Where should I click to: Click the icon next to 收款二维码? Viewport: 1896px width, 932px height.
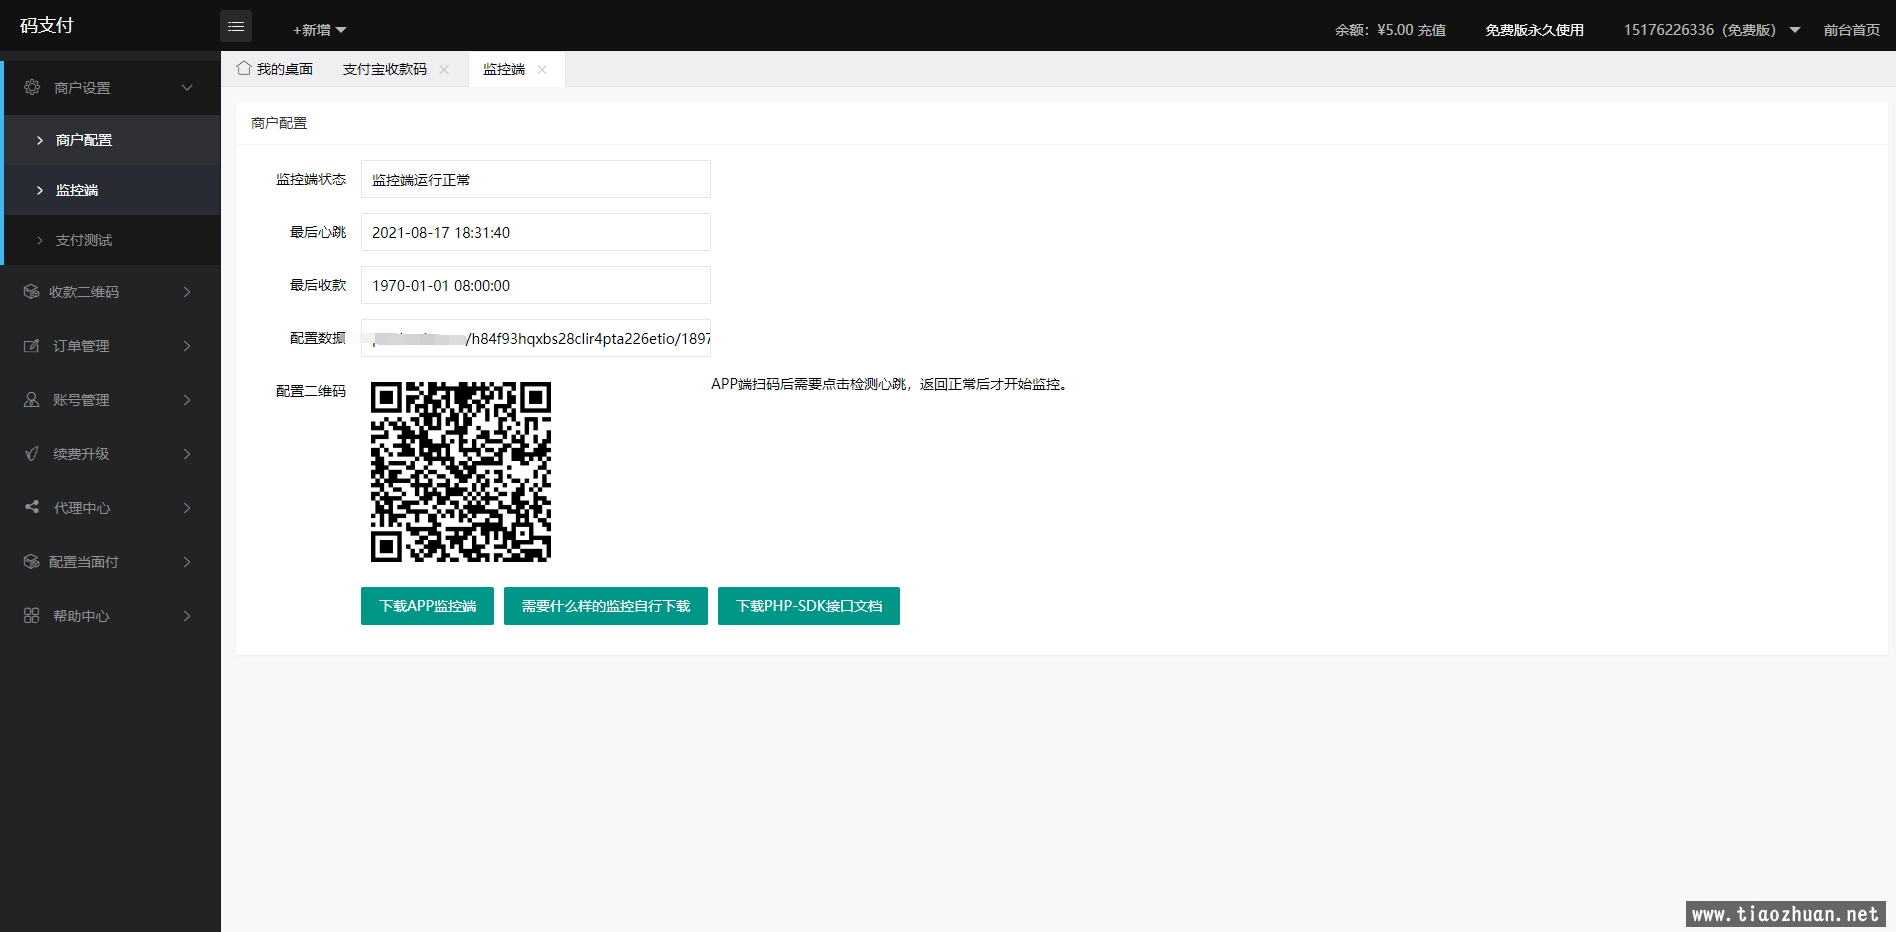point(32,292)
